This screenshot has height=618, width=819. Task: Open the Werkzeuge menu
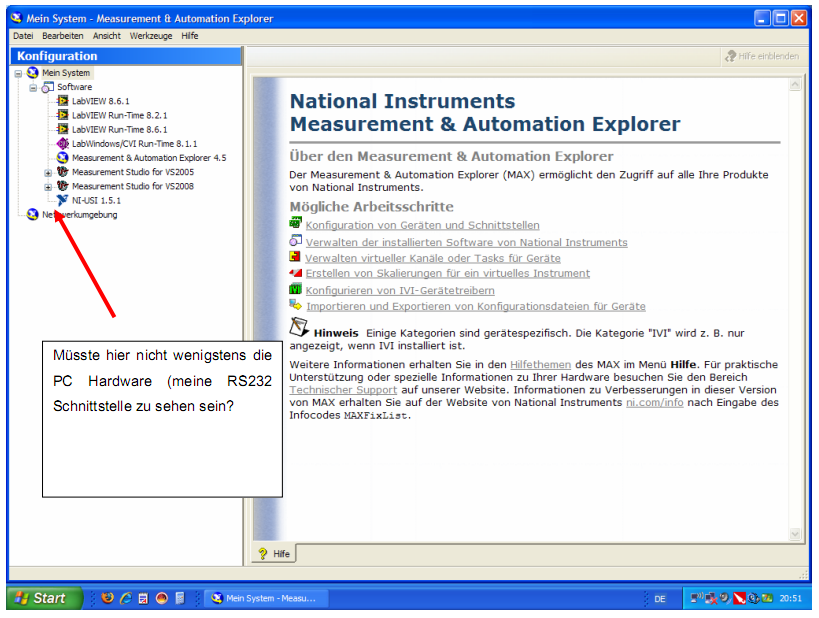(x=151, y=36)
